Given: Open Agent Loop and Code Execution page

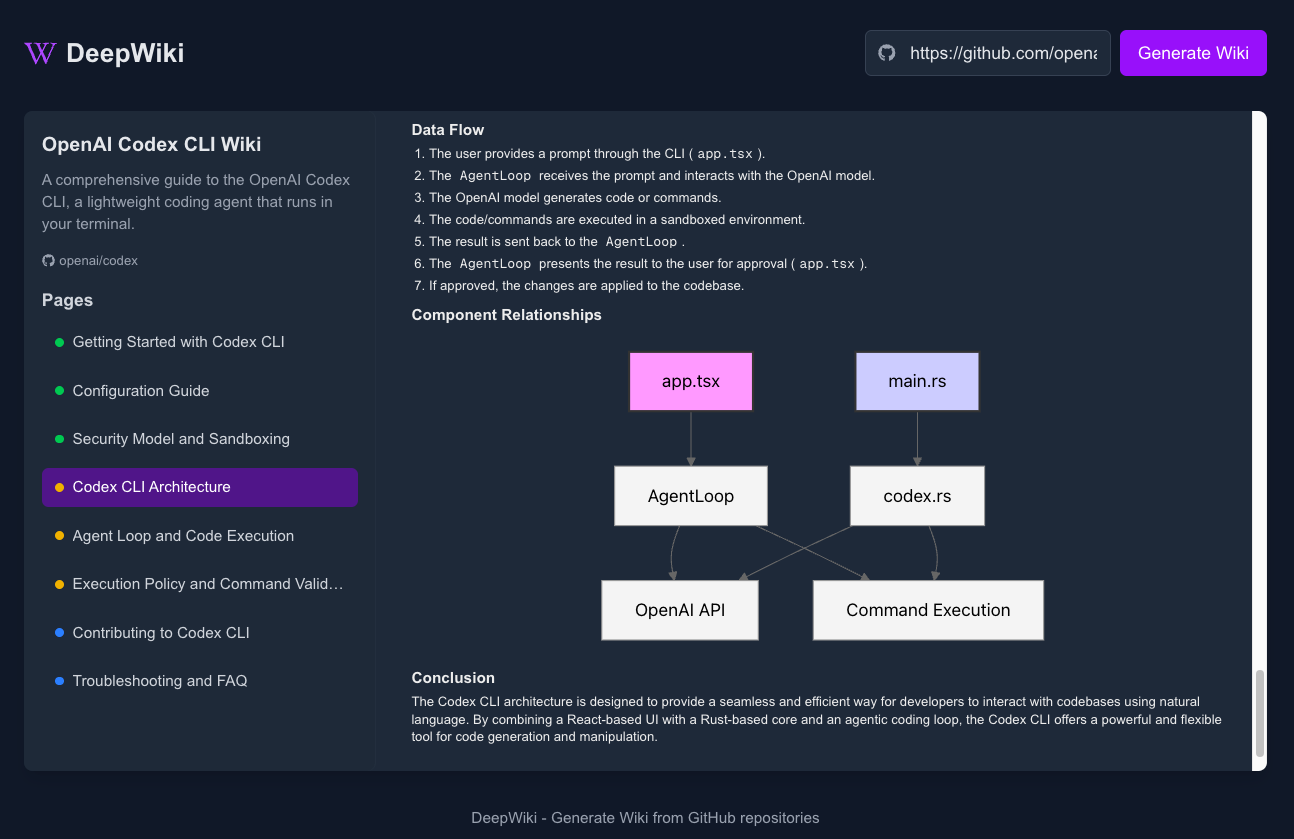Looking at the screenshot, I should point(200,536).
